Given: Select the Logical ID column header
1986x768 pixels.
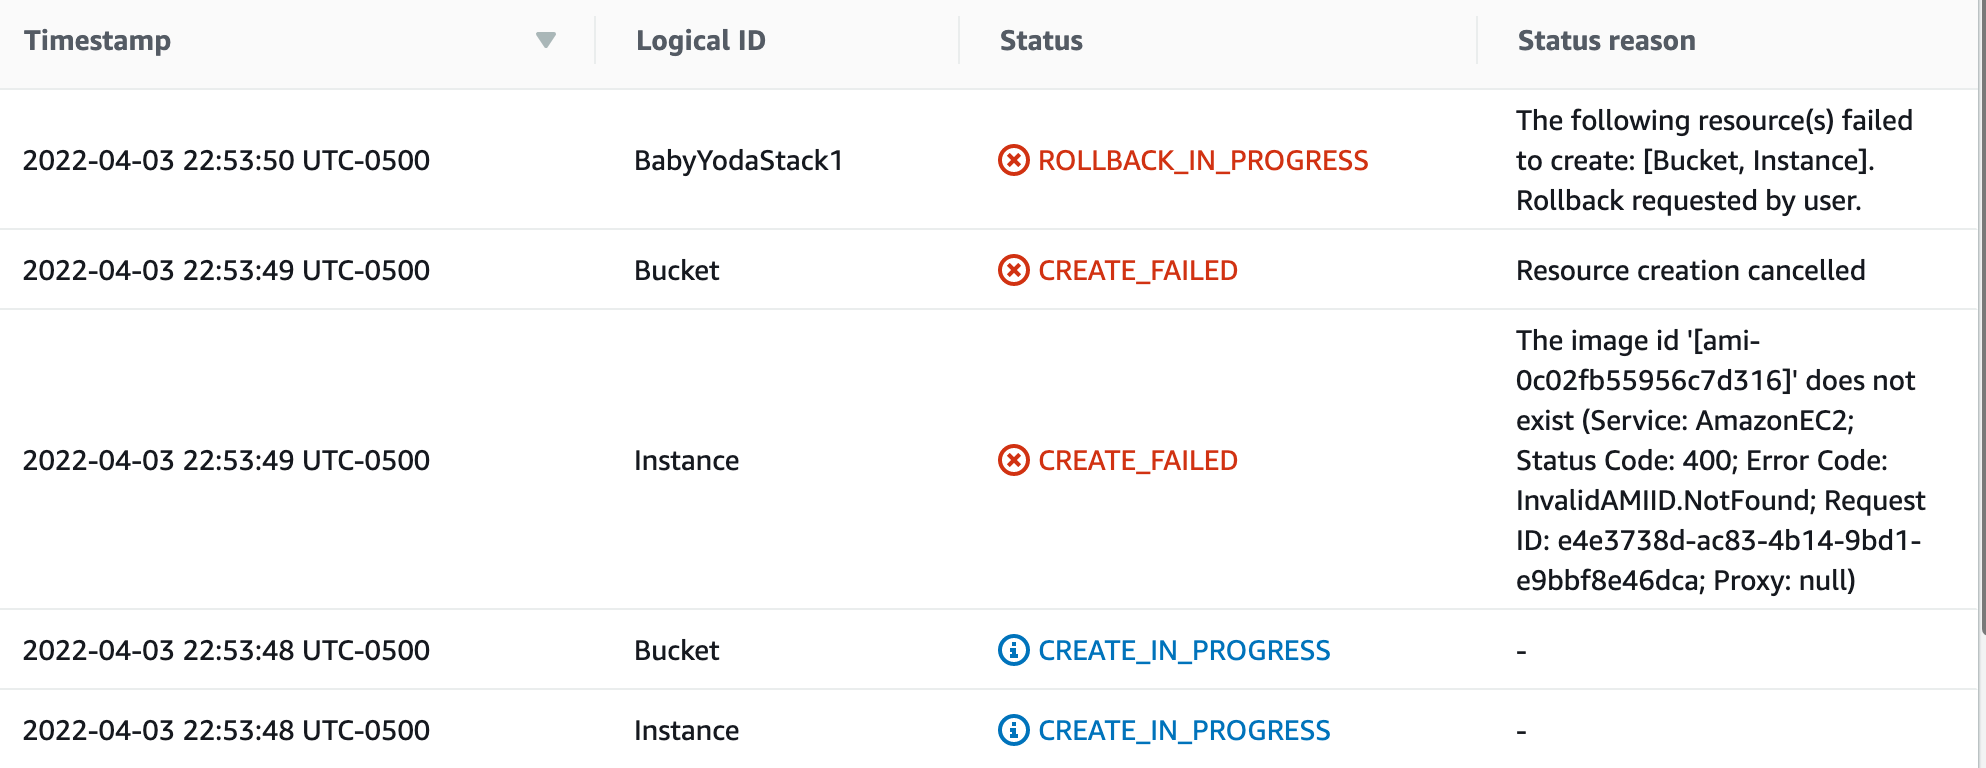Looking at the screenshot, I should pos(700,41).
